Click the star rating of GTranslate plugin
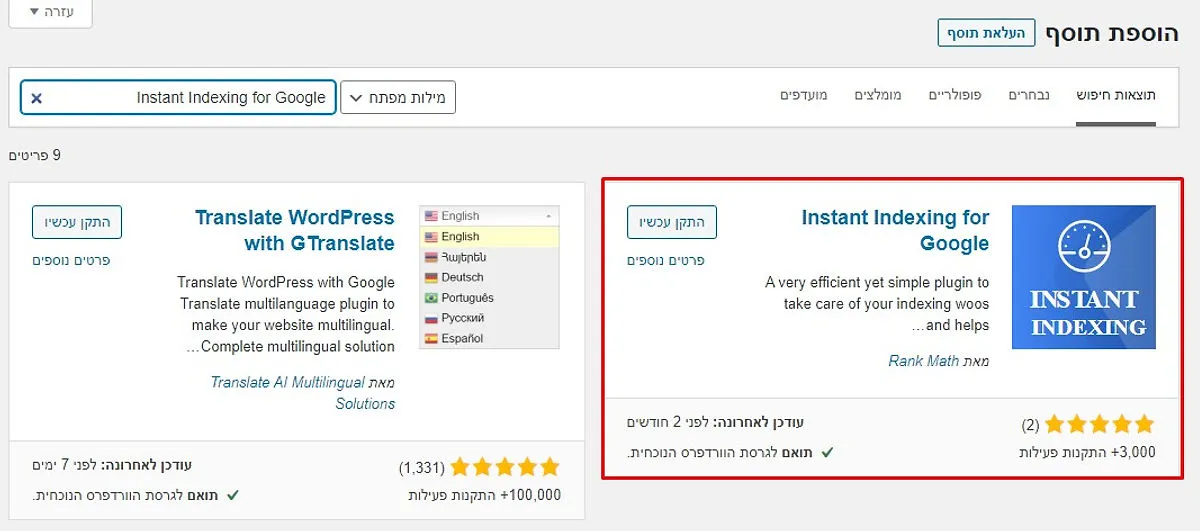This screenshot has width=1200, height=531. pyautogui.click(x=505, y=466)
